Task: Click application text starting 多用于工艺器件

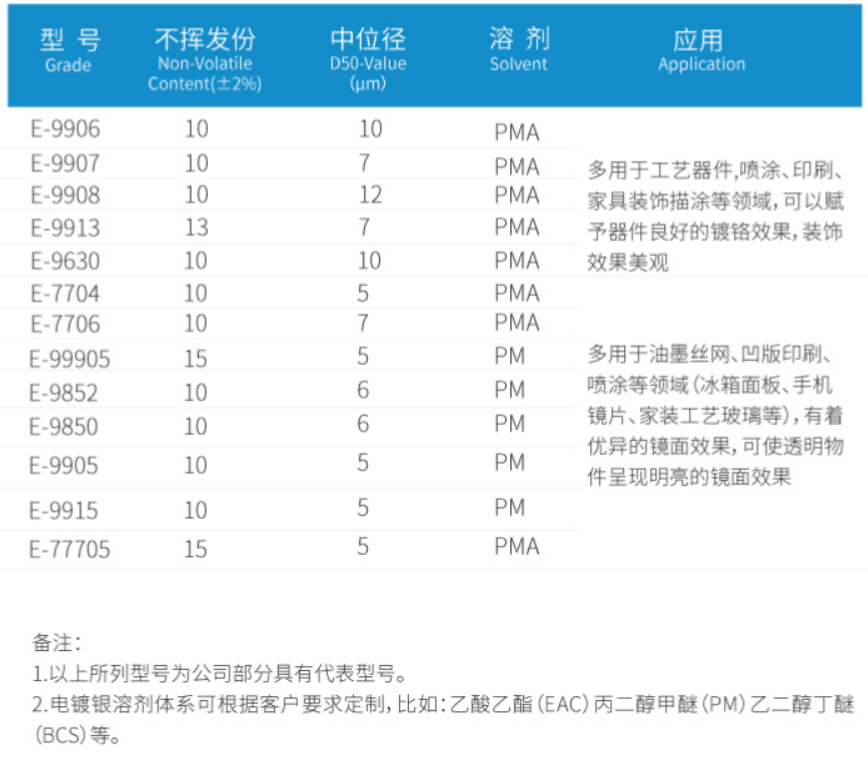Action: tap(716, 216)
